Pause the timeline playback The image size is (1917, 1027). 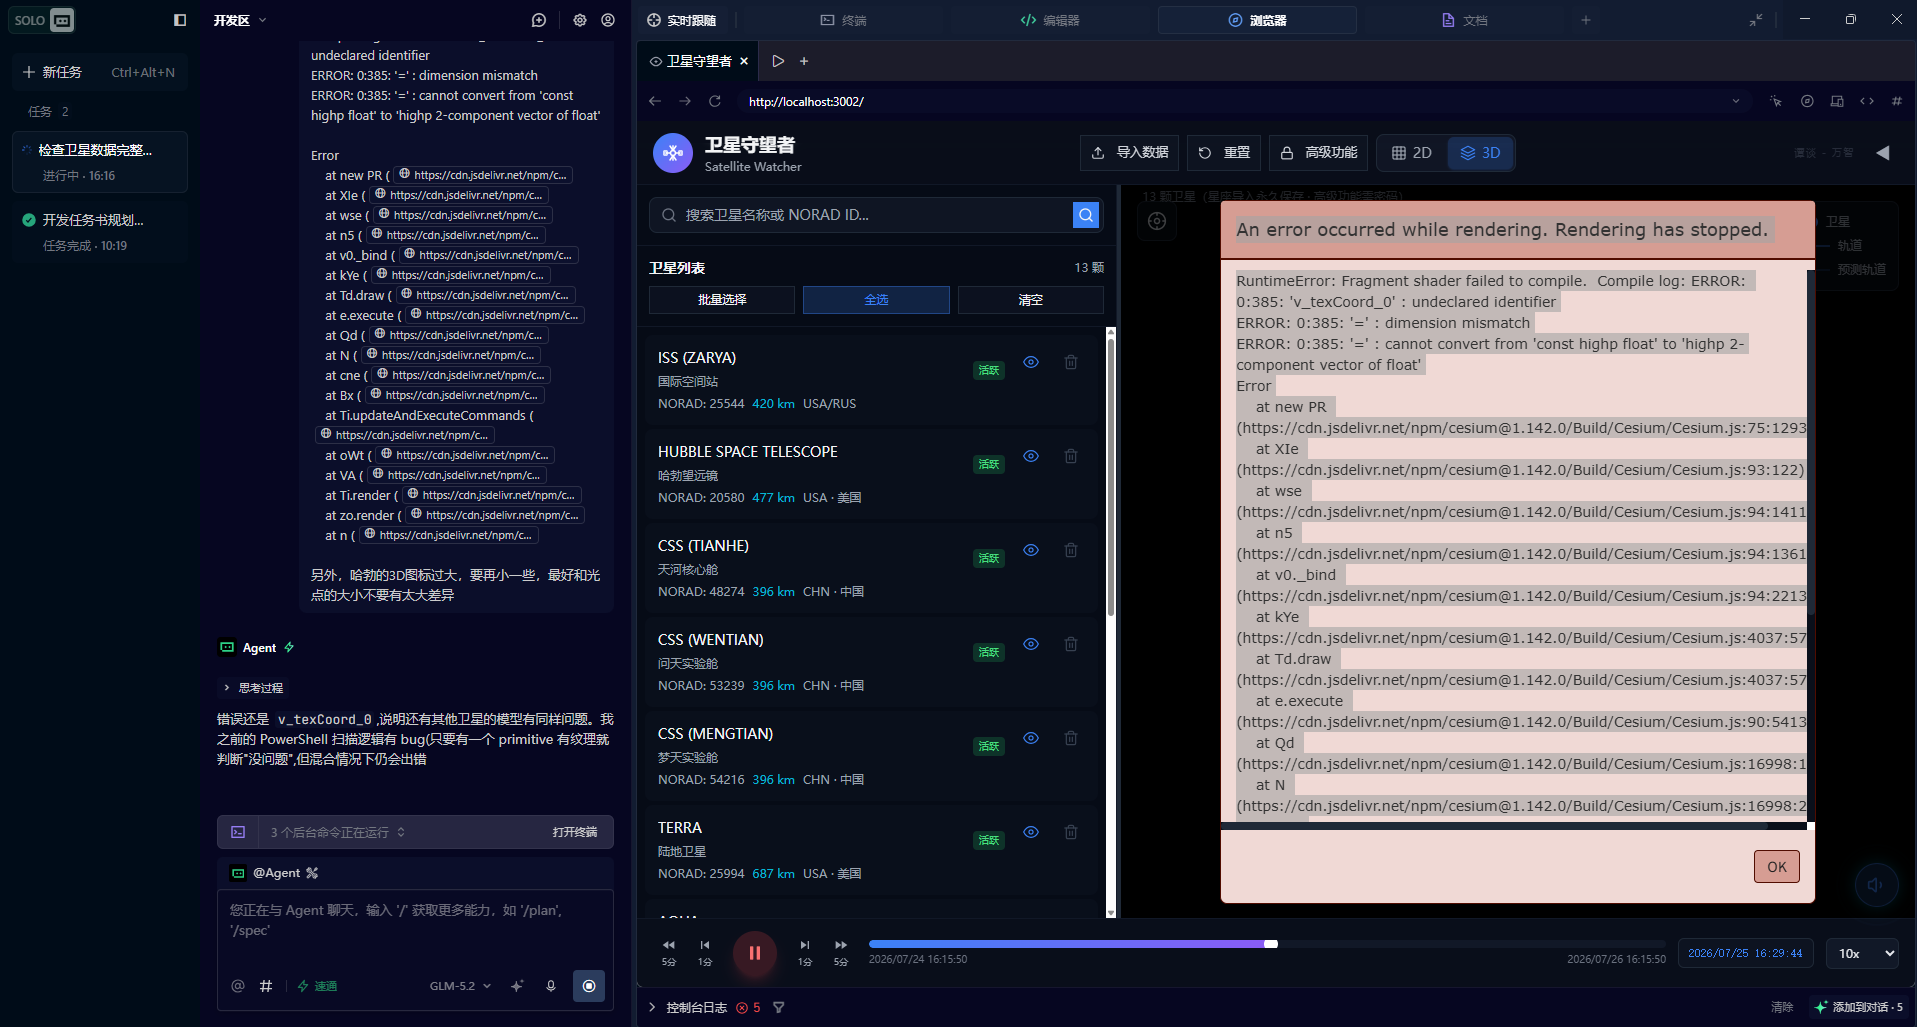755,953
